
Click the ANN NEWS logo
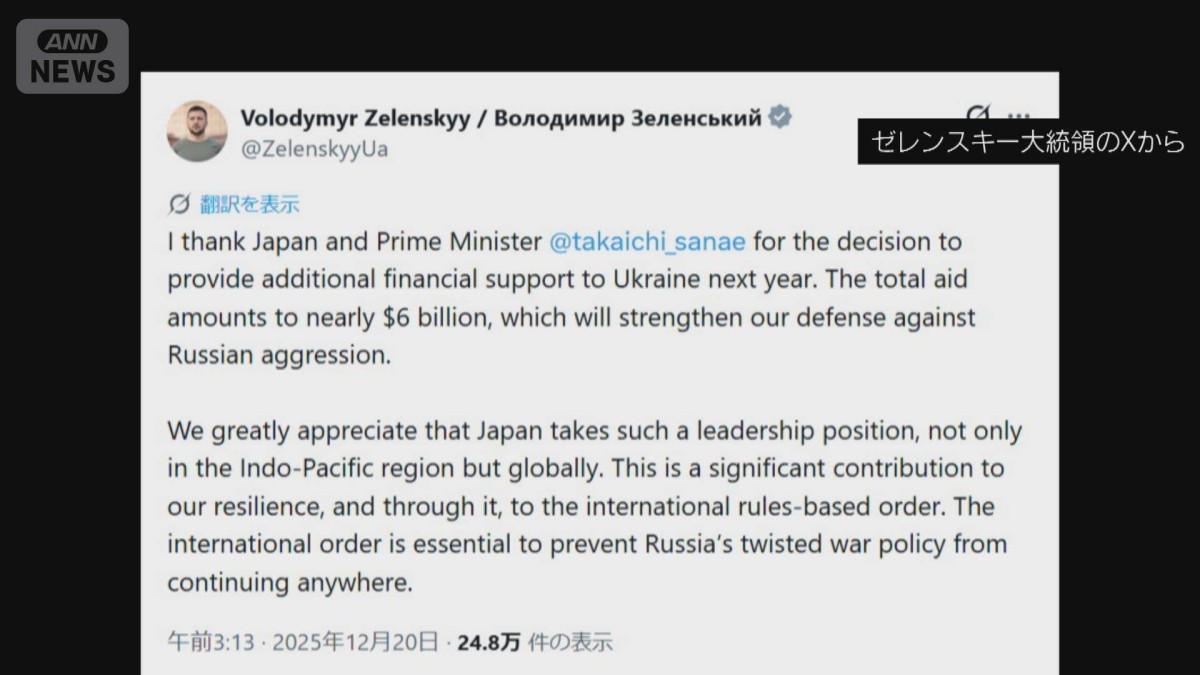tap(72, 57)
